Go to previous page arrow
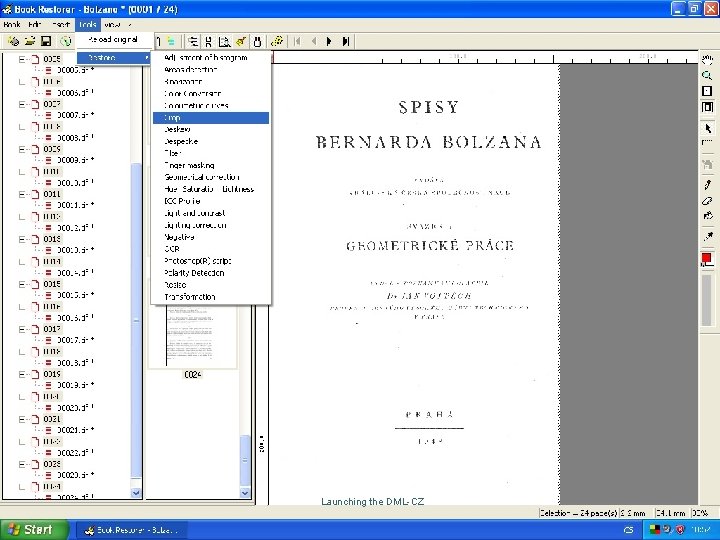The width and height of the screenshot is (720, 540). [x=314, y=42]
